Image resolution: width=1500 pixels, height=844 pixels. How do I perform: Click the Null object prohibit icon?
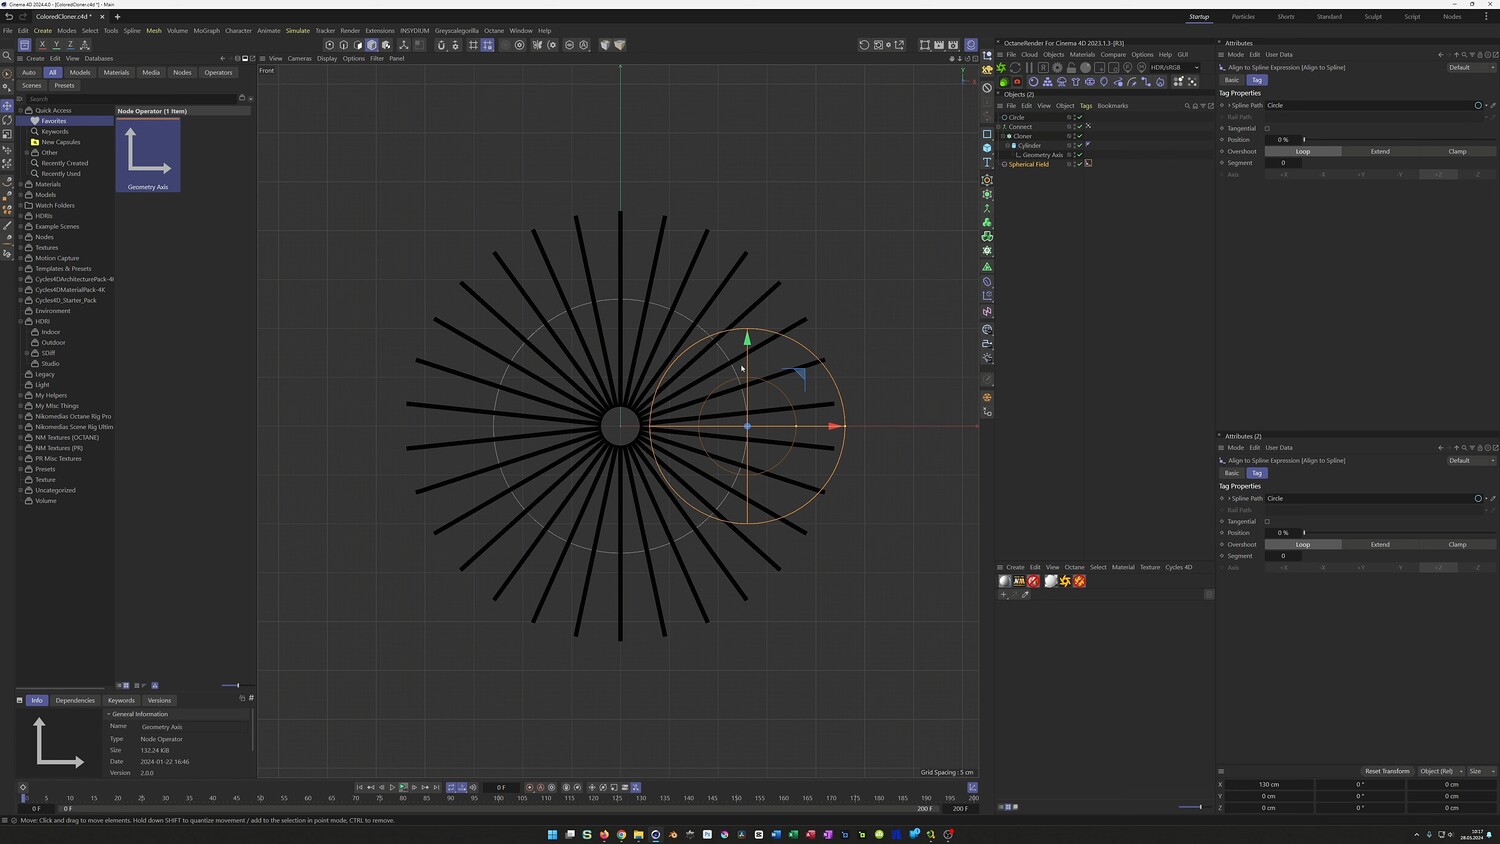pyautogui.click(x=987, y=88)
